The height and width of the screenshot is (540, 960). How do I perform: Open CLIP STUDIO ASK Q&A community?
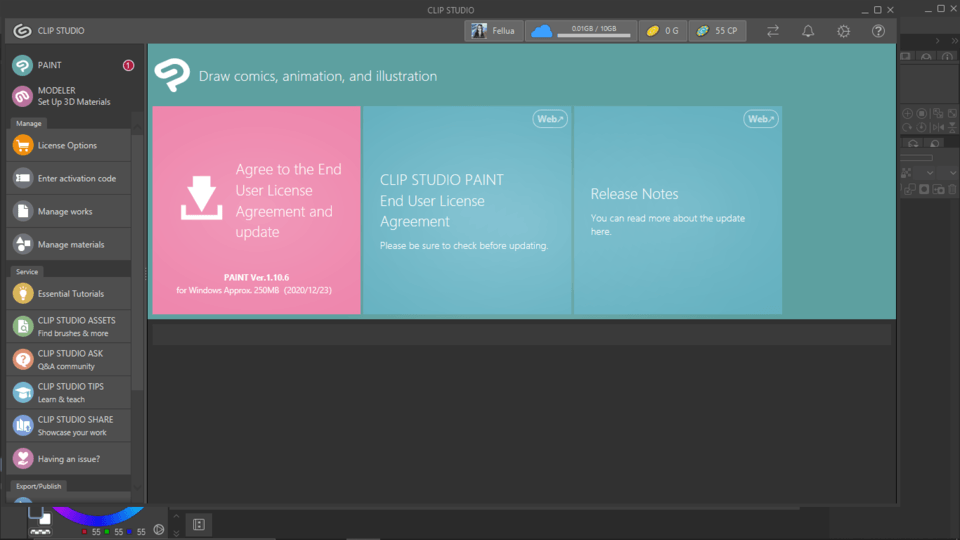[68, 359]
